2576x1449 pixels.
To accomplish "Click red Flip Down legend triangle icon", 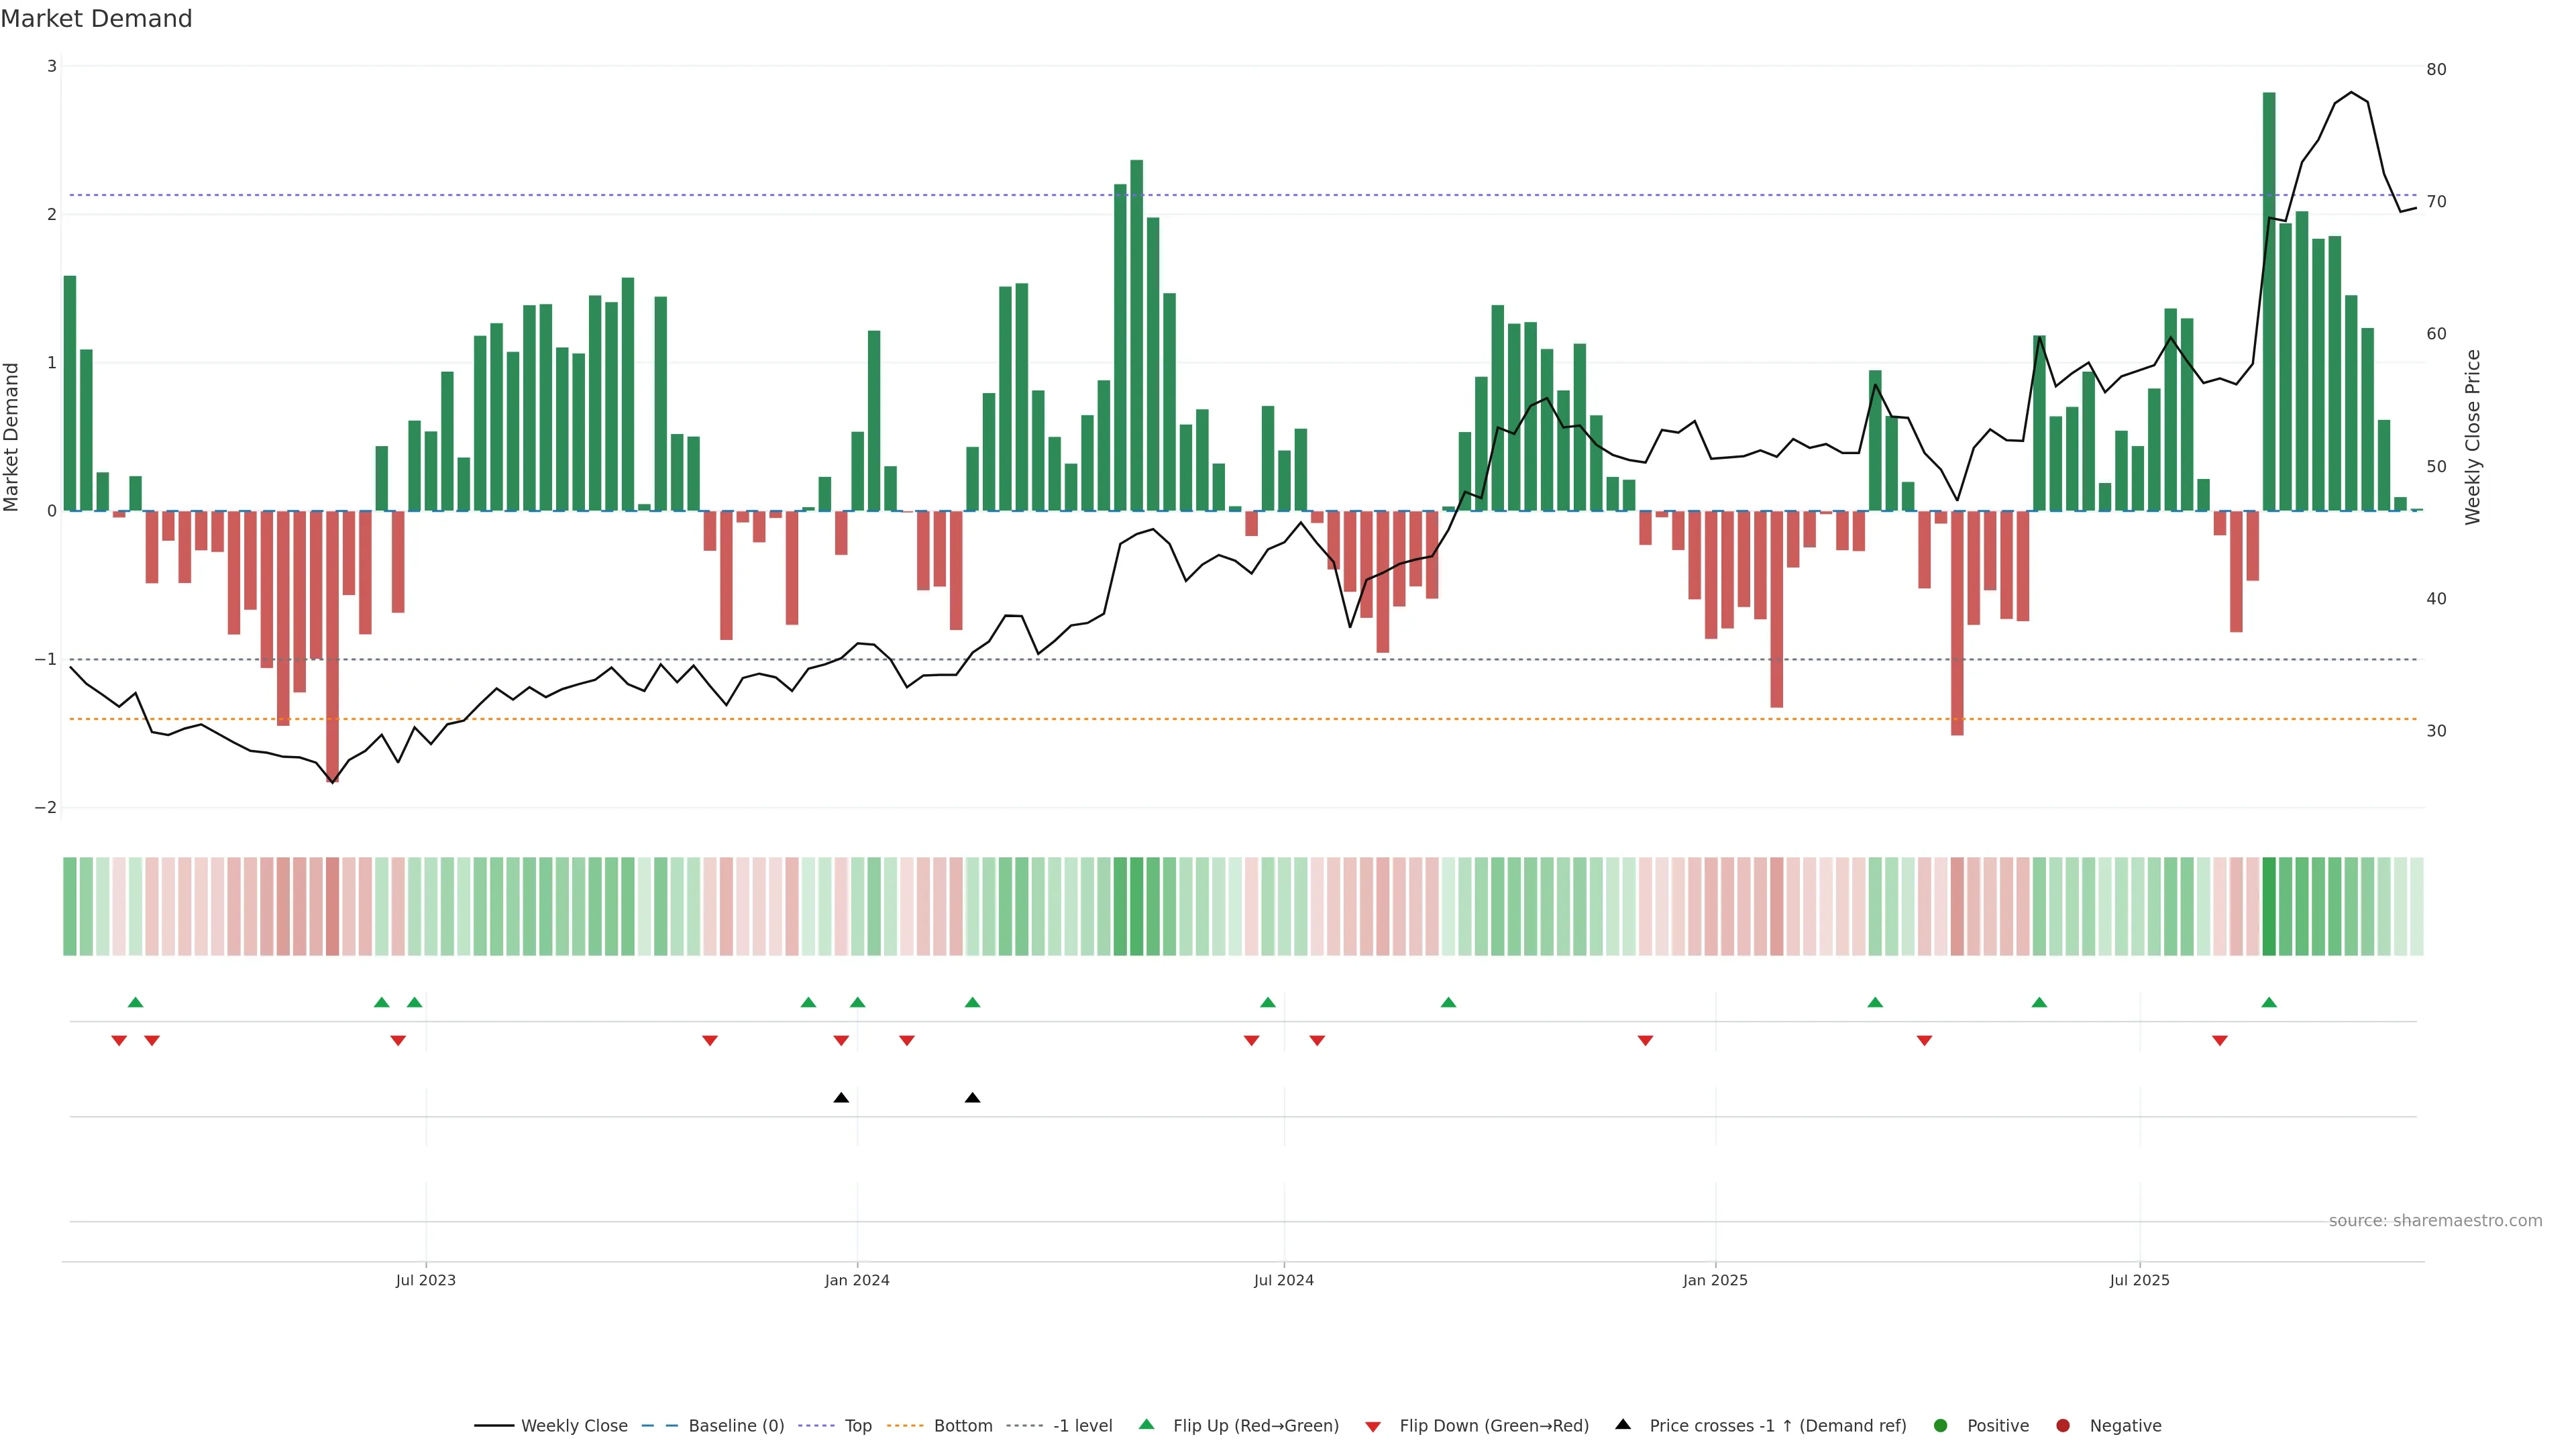I will coord(1373,1426).
